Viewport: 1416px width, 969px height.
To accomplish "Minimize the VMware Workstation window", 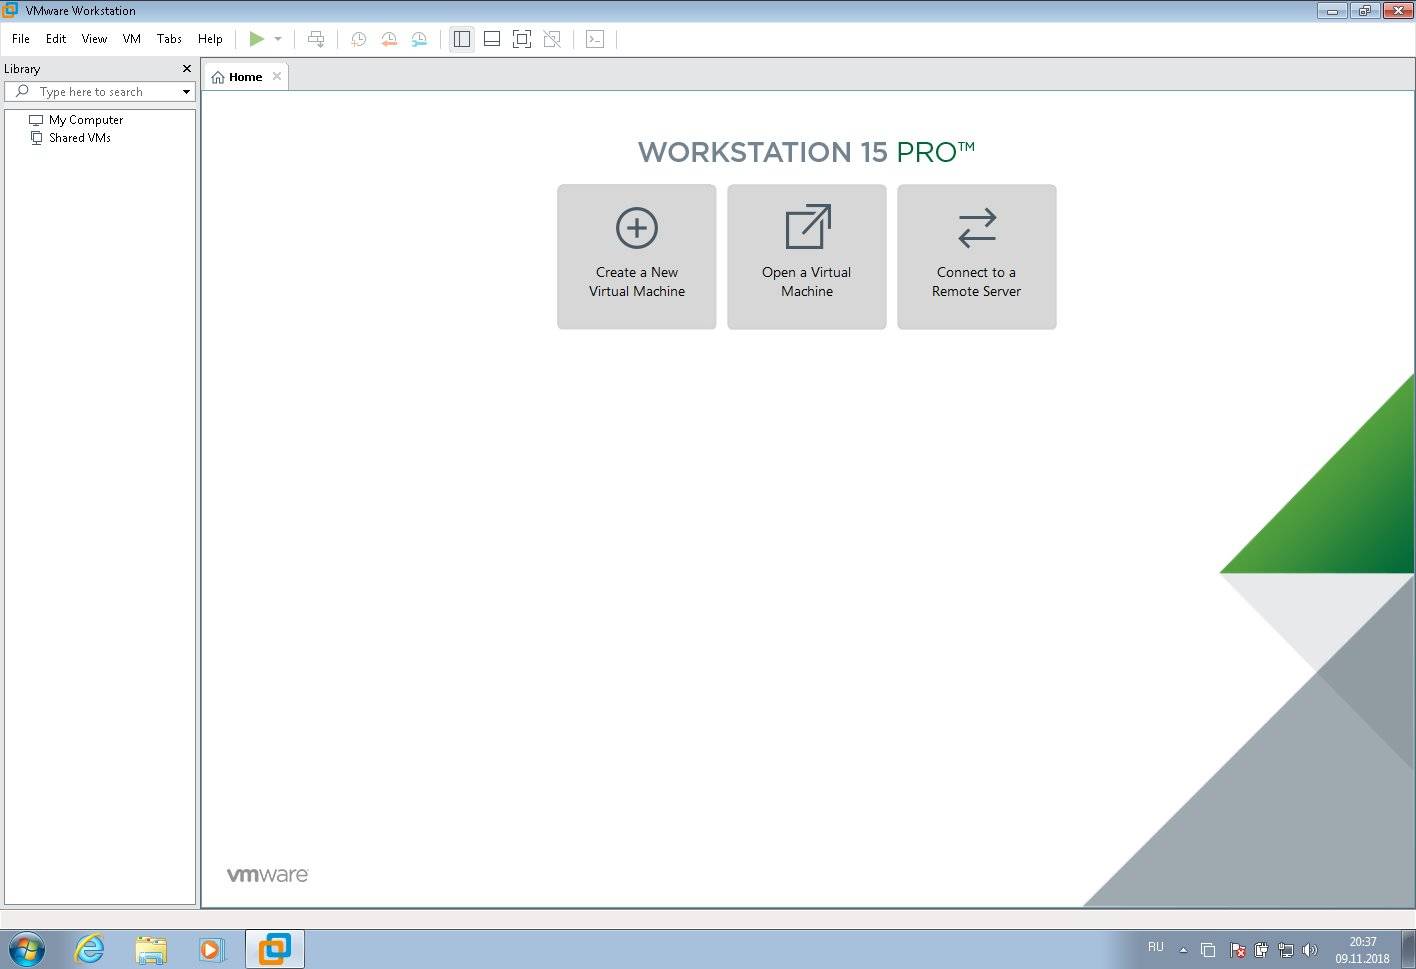I will point(1332,11).
